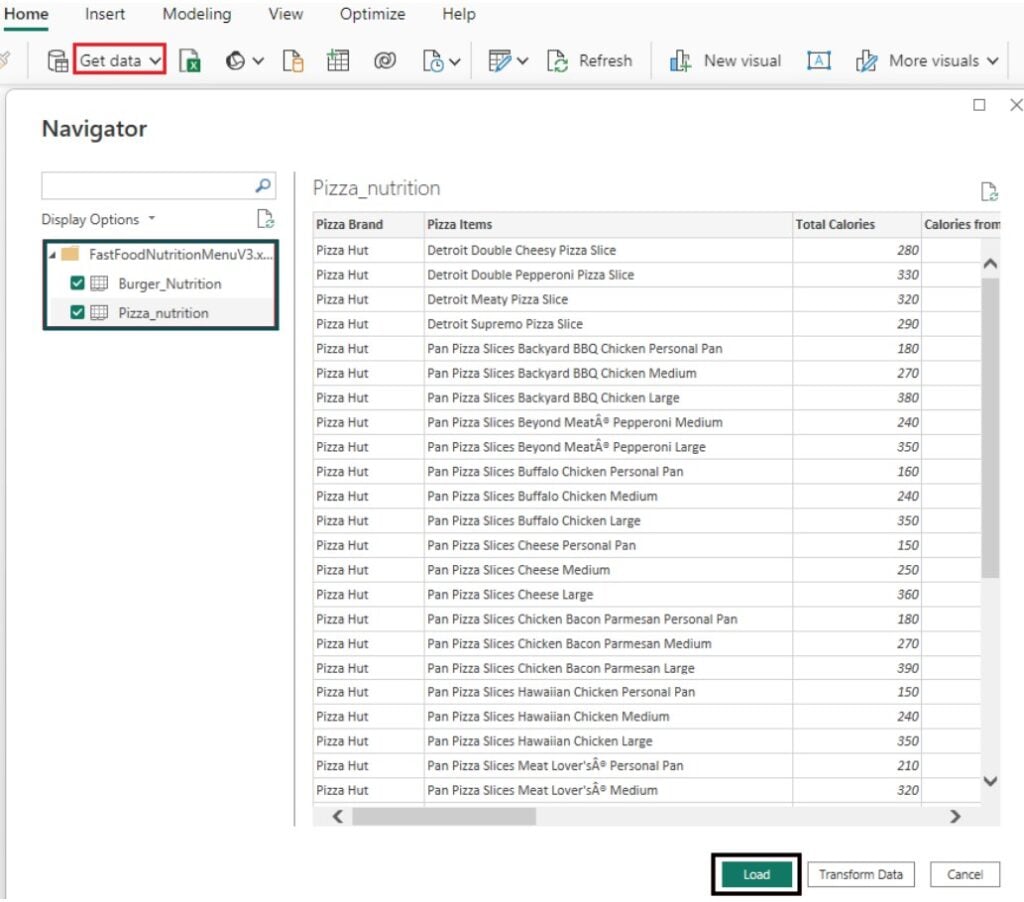Switch to the Insert tab

(x=104, y=14)
